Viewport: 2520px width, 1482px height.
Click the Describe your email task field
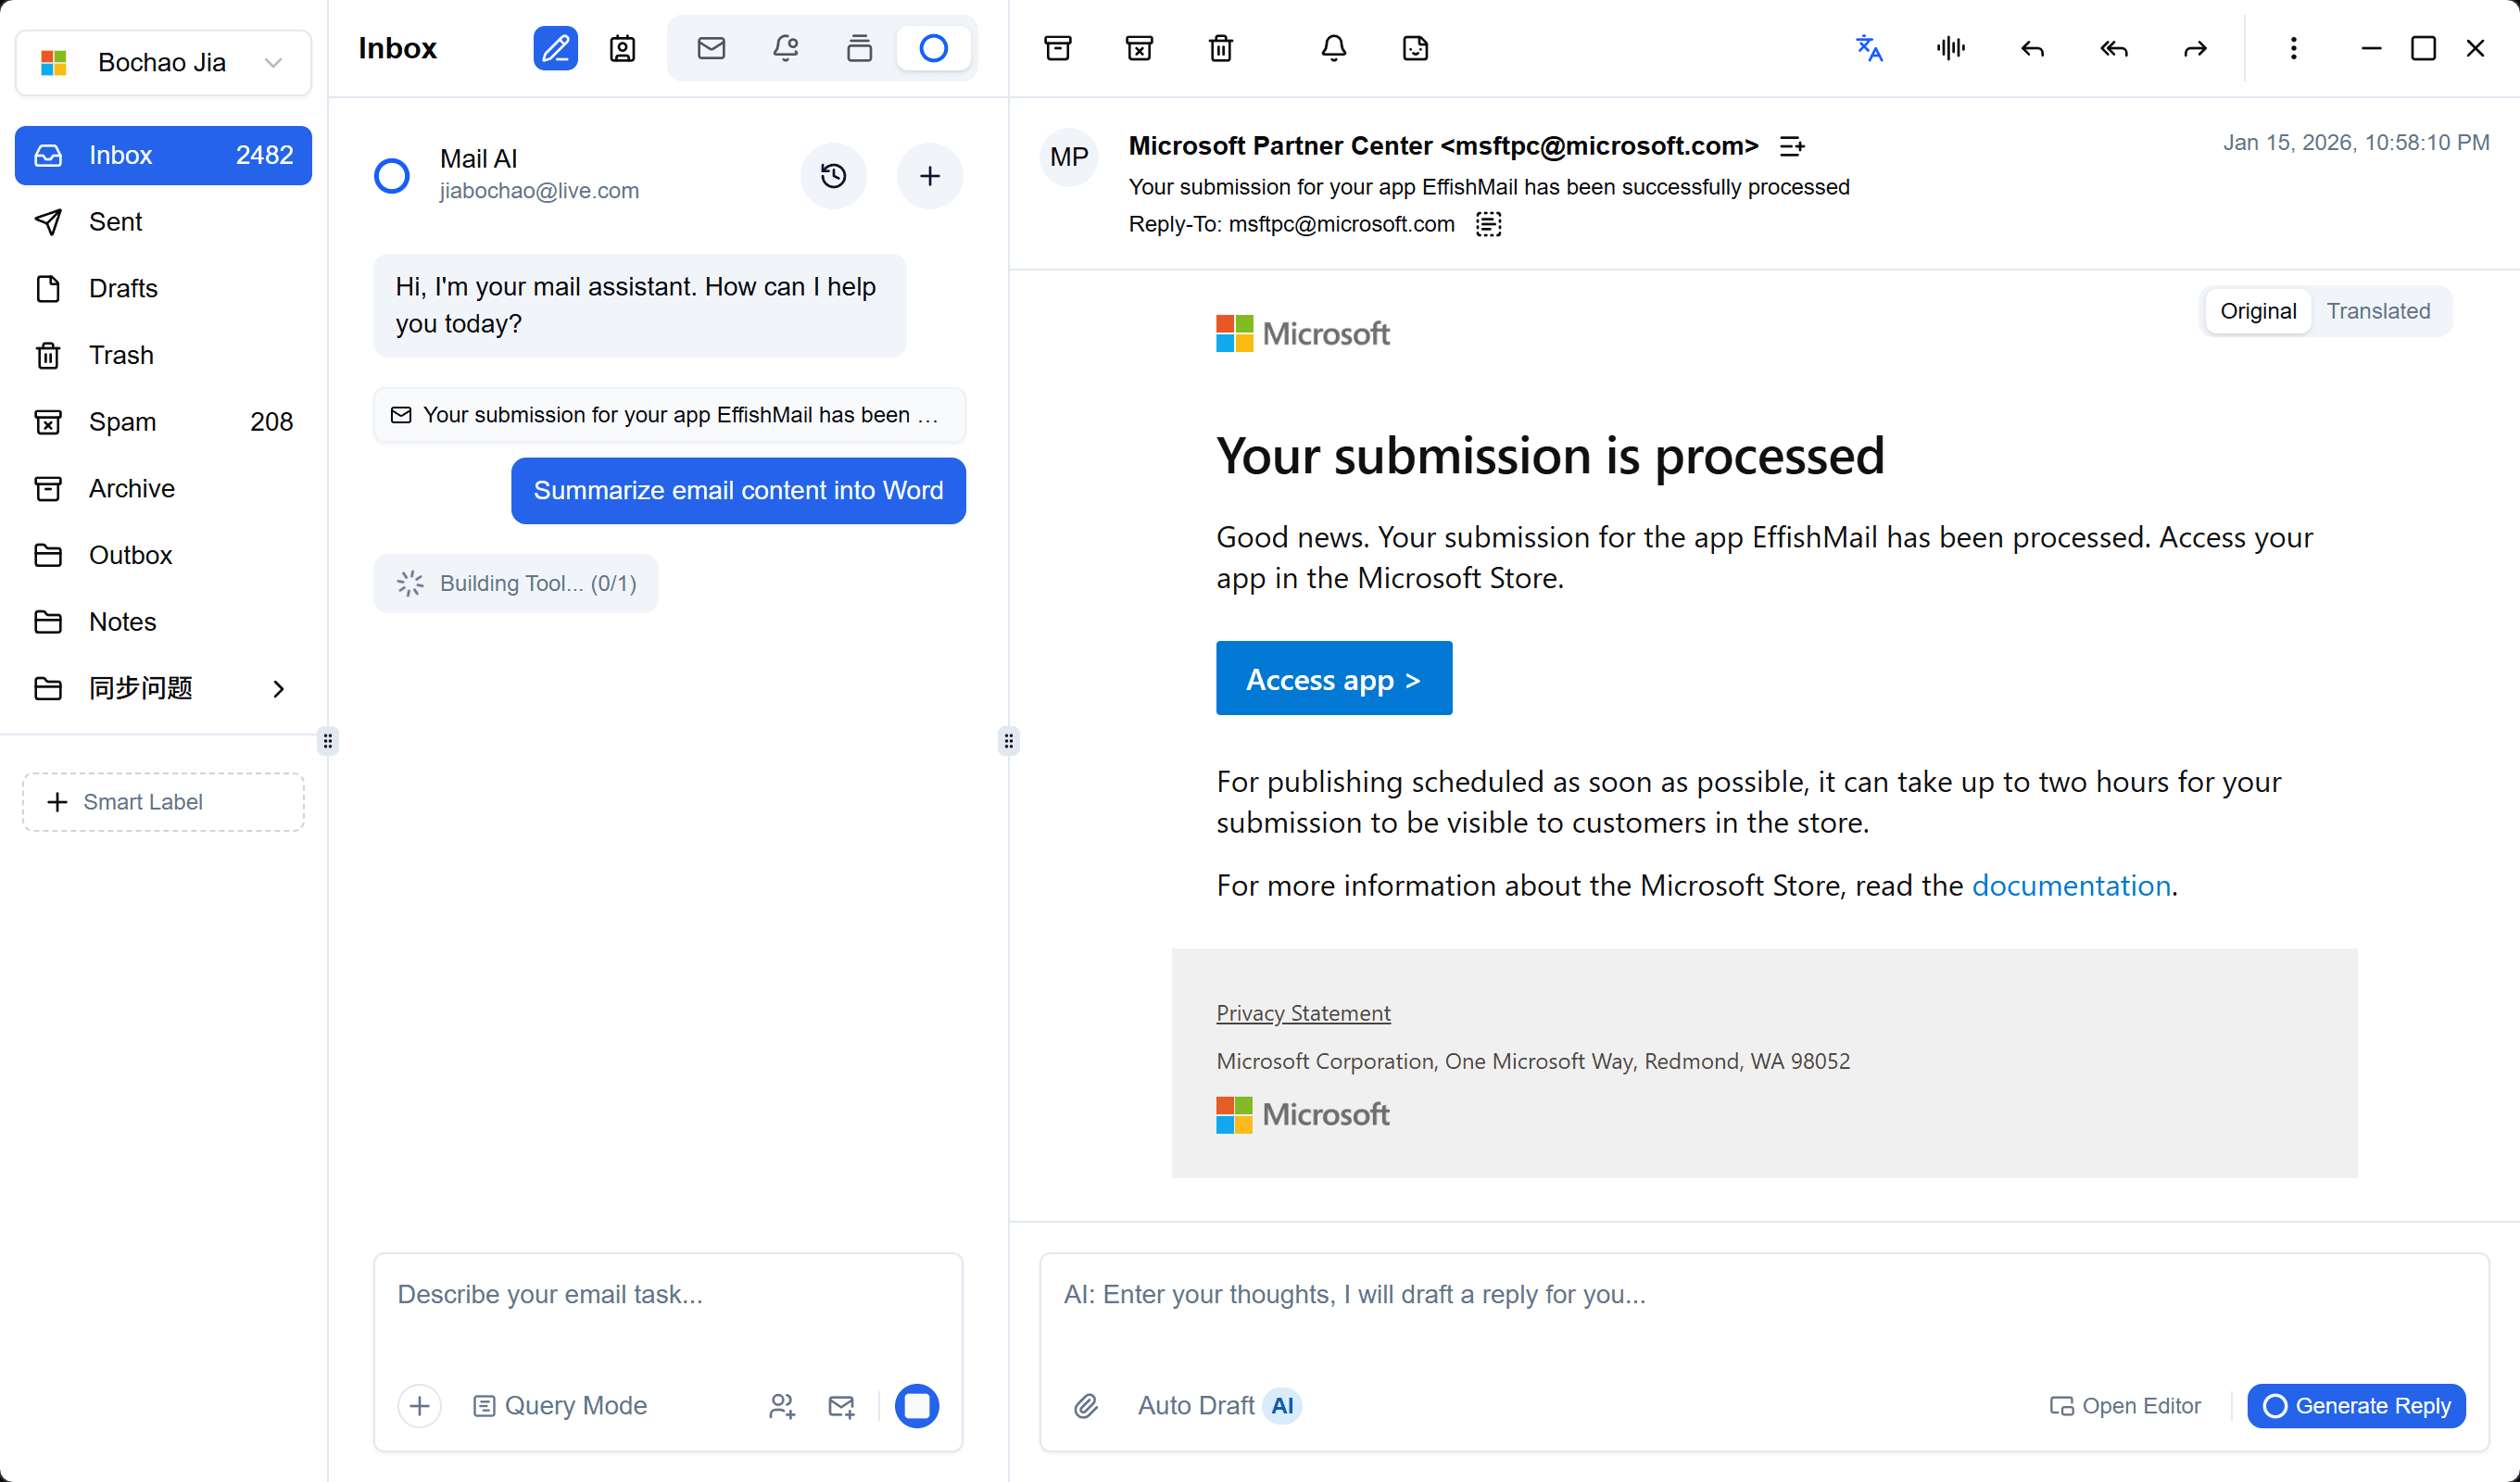coord(667,1294)
